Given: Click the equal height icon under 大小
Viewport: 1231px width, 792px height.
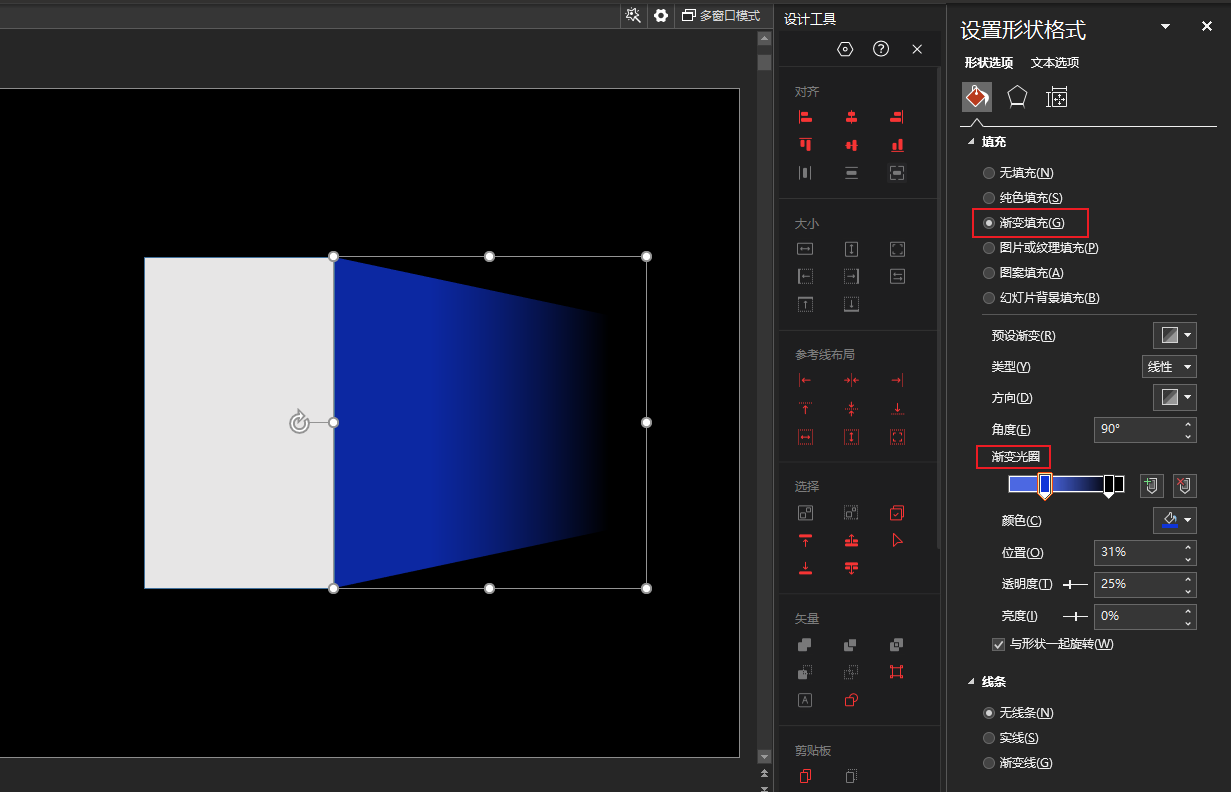Looking at the screenshot, I should pos(851,249).
